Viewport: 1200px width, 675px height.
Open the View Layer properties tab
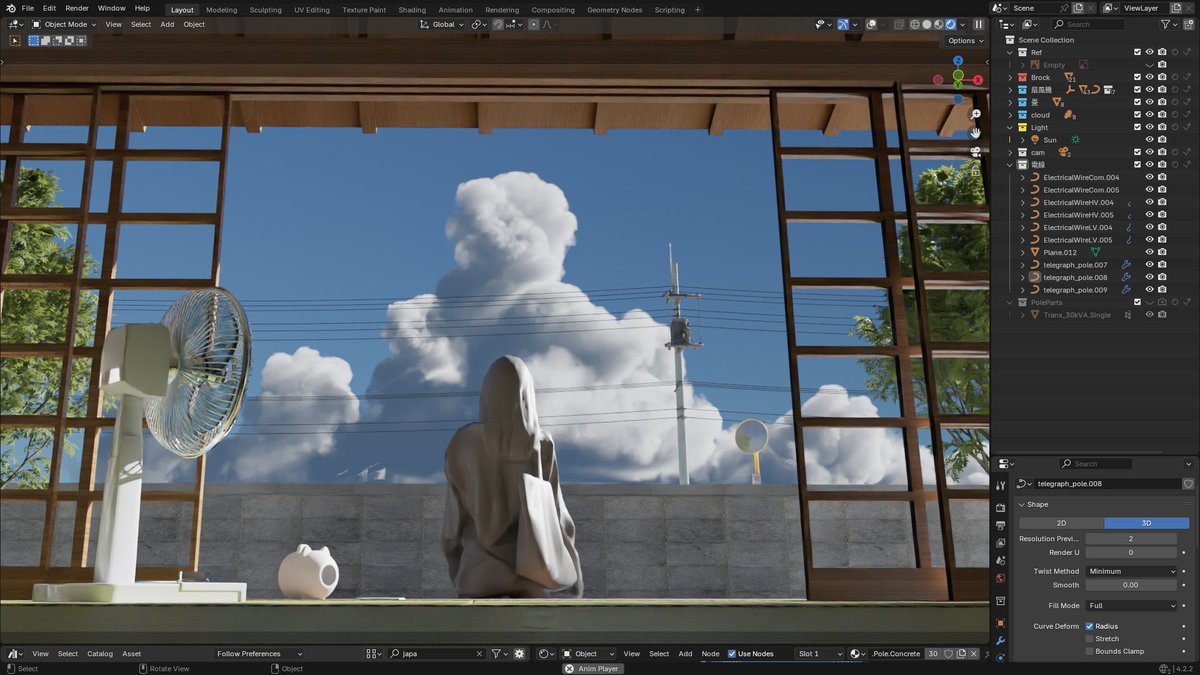coord(1000,543)
